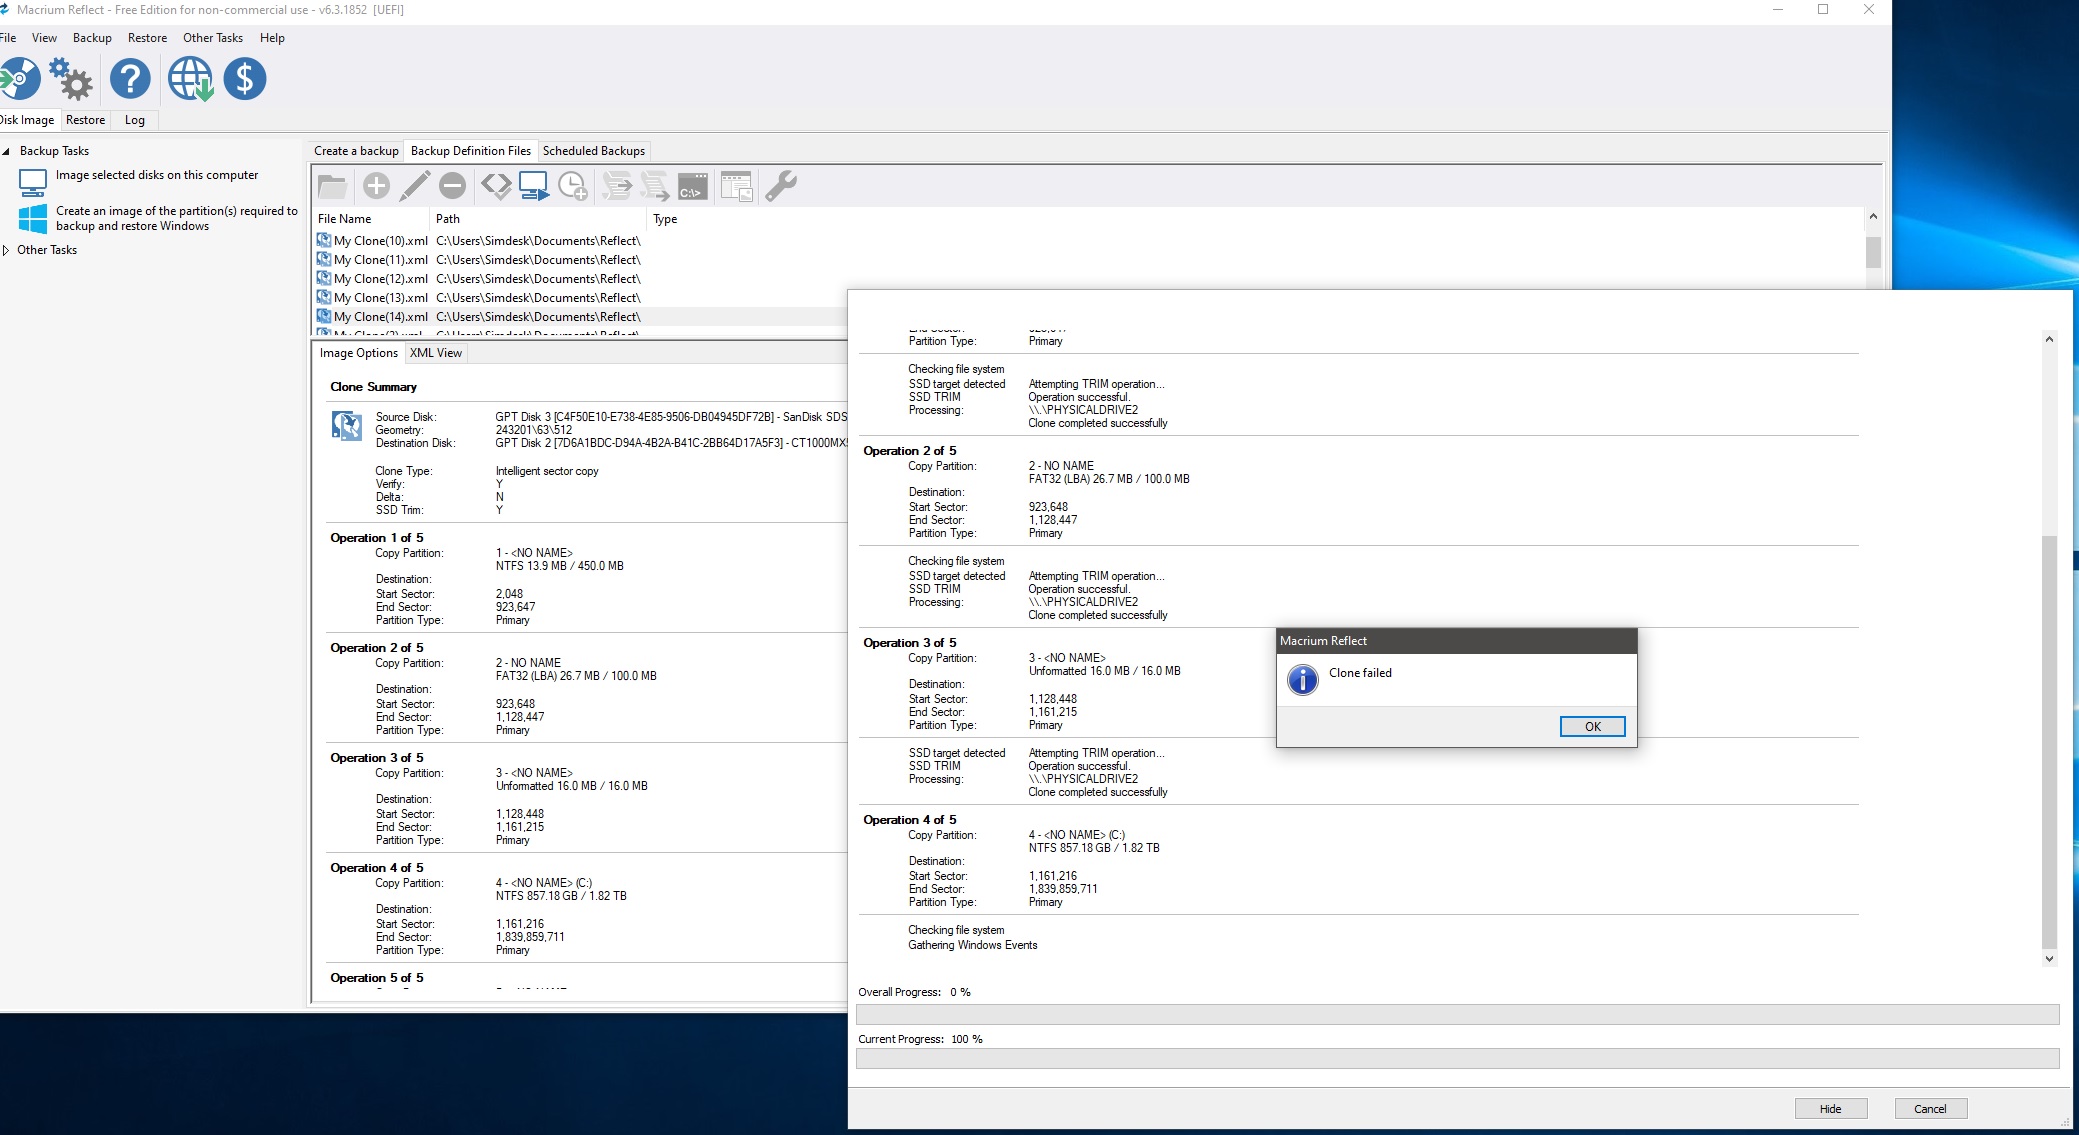Click the clone log vertical scrollbar thumb
Screen dimensions: 2079x1135
pyautogui.click(x=2049, y=742)
